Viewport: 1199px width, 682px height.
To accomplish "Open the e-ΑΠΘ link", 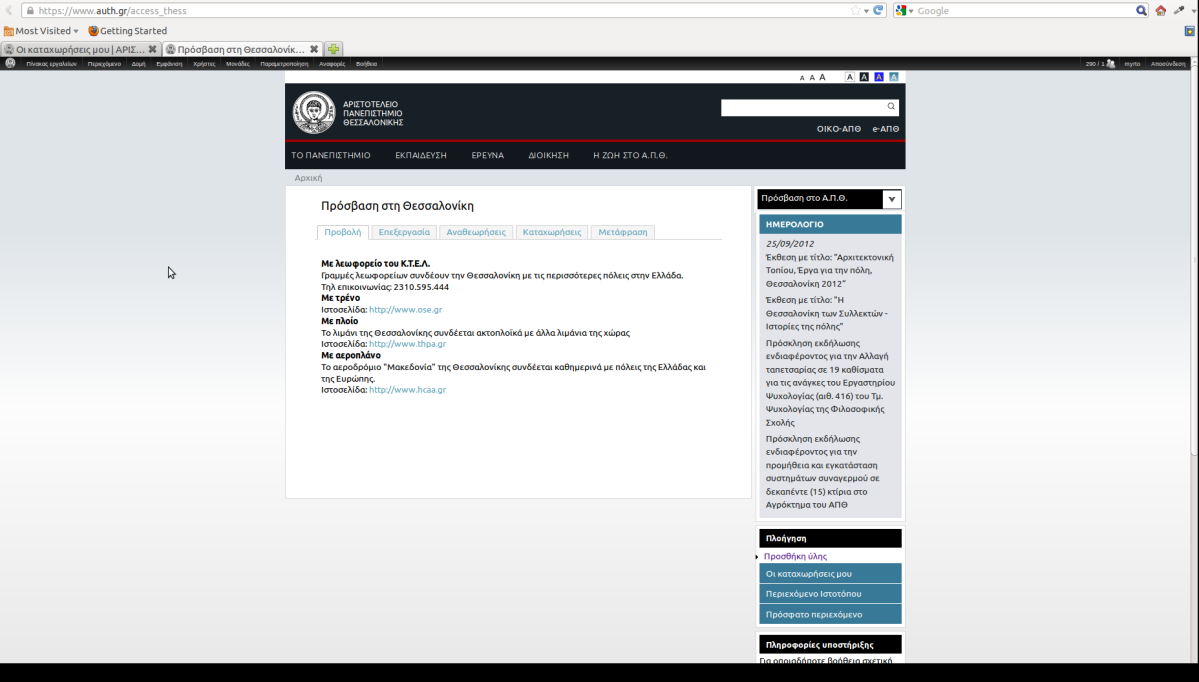I will point(885,129).
